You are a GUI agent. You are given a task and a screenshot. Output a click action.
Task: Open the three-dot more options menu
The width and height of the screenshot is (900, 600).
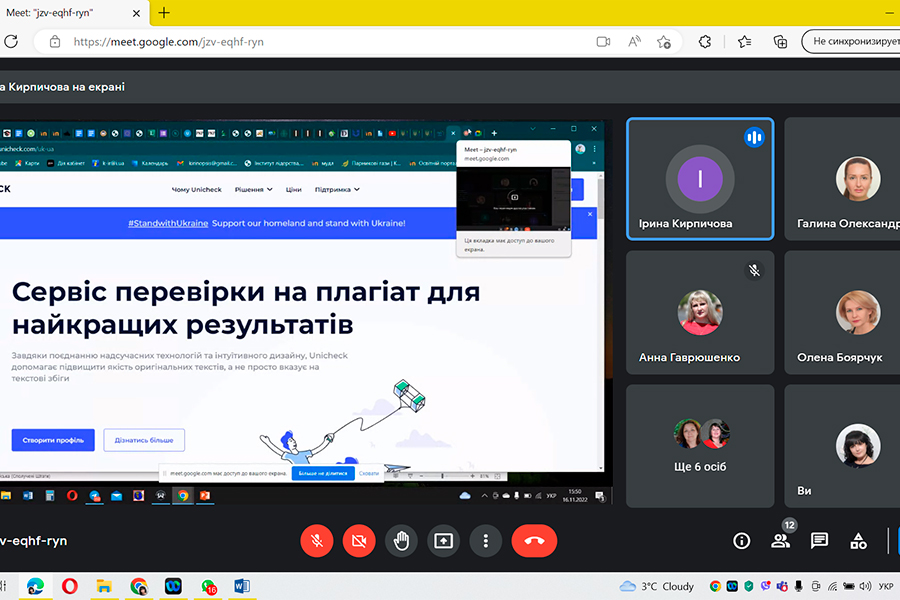coord(486,541)
